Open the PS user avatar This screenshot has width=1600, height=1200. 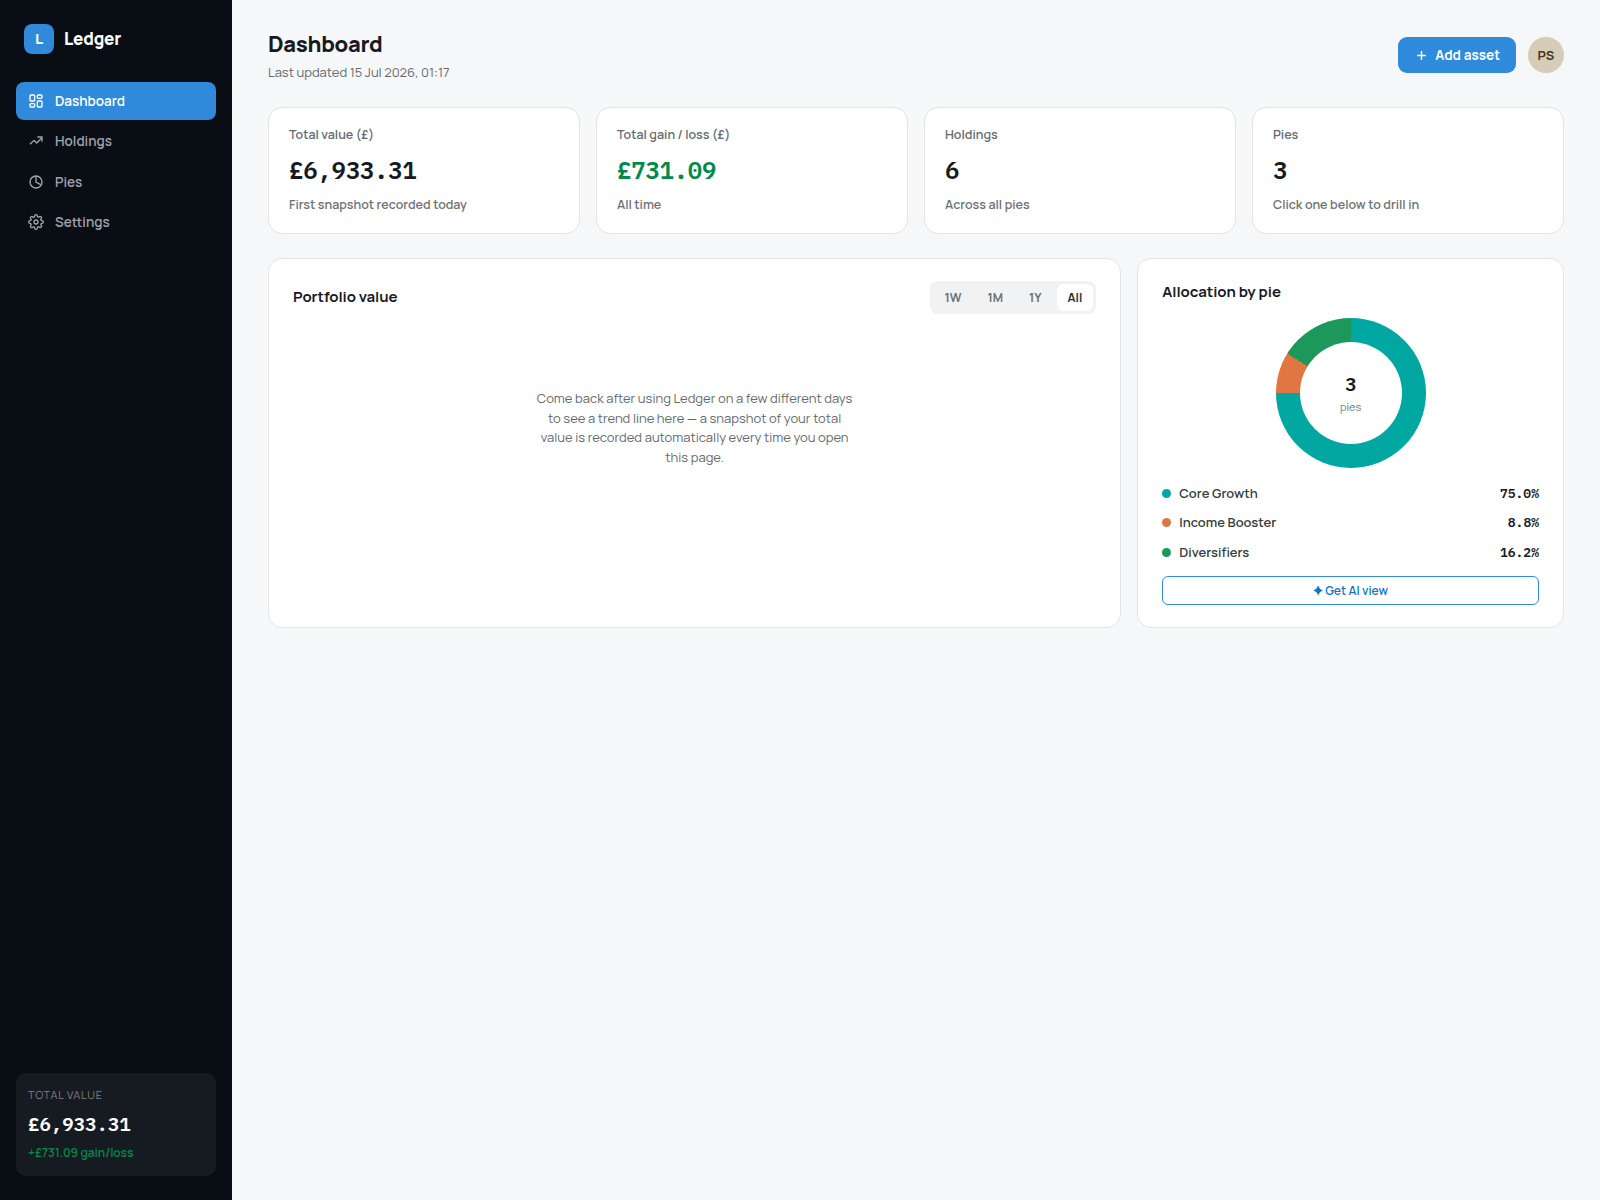coord(1545,55)
